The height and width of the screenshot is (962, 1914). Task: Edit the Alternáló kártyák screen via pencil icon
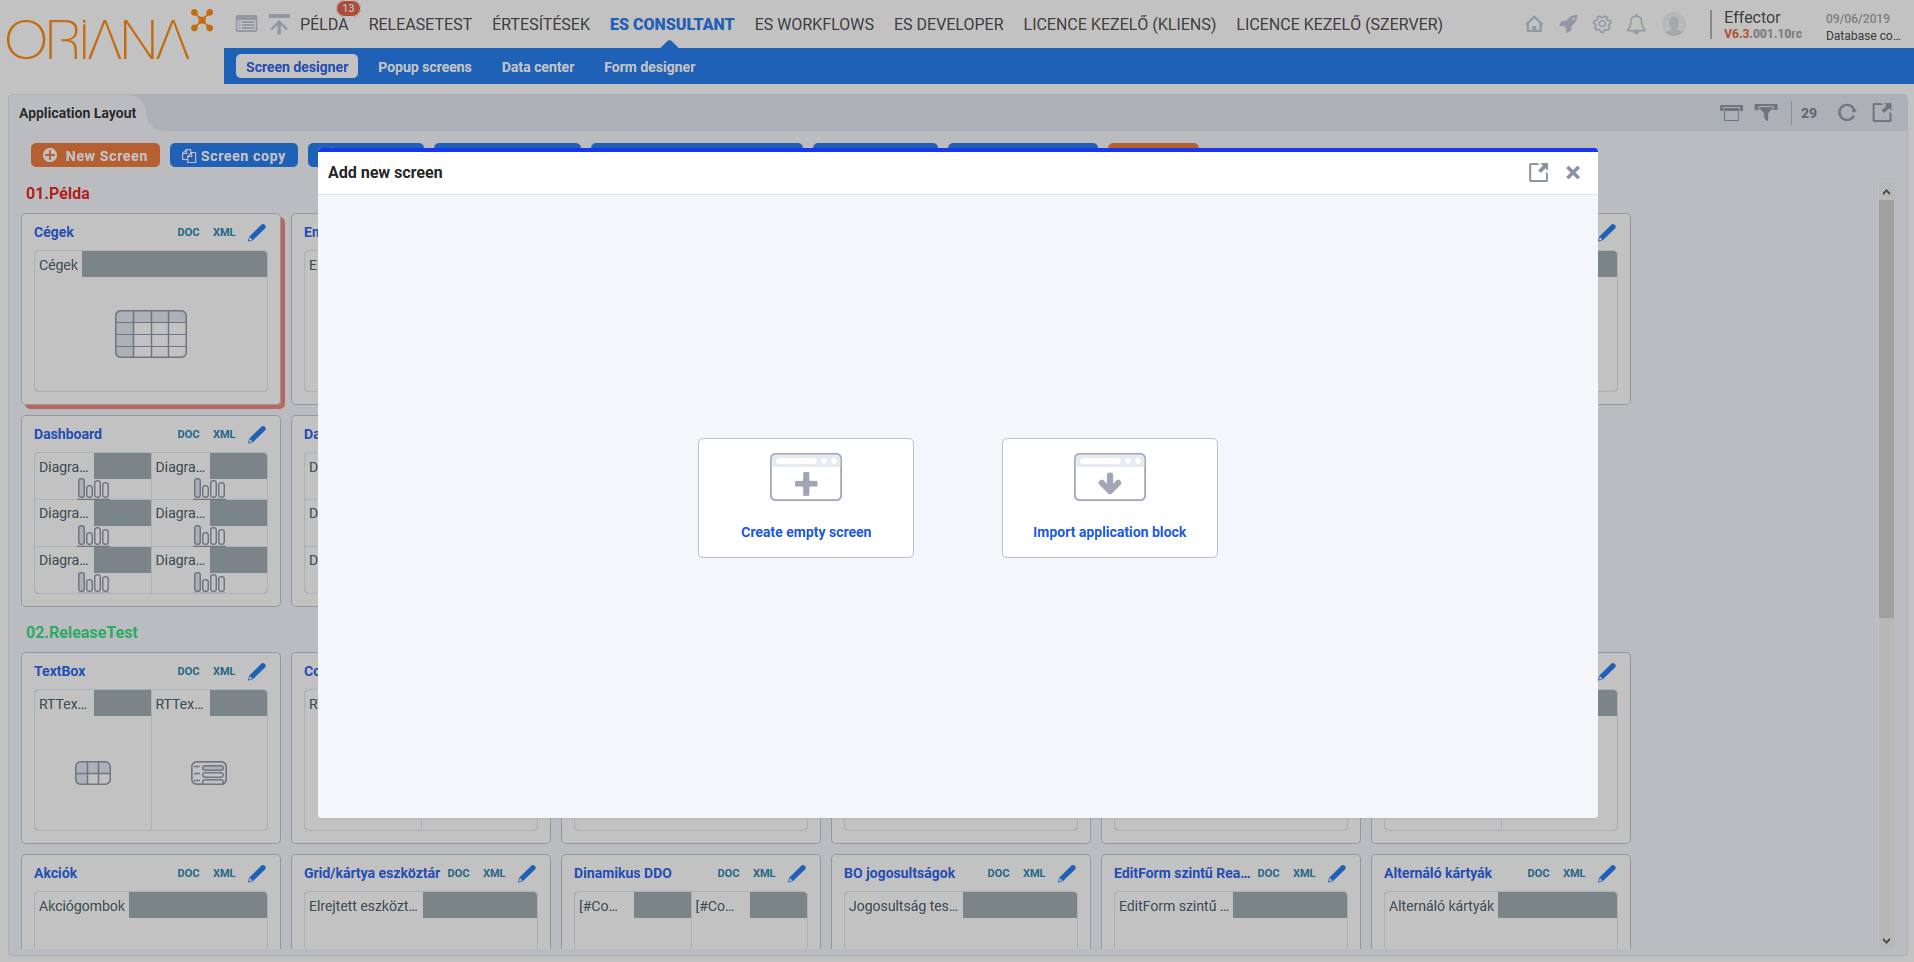[1607, 873]
